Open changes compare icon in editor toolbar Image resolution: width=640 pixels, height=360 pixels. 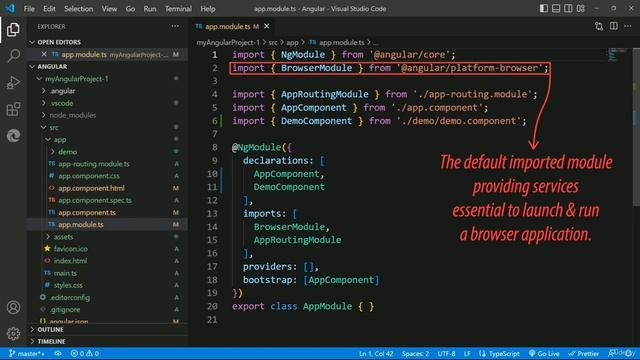pos(599,26)
